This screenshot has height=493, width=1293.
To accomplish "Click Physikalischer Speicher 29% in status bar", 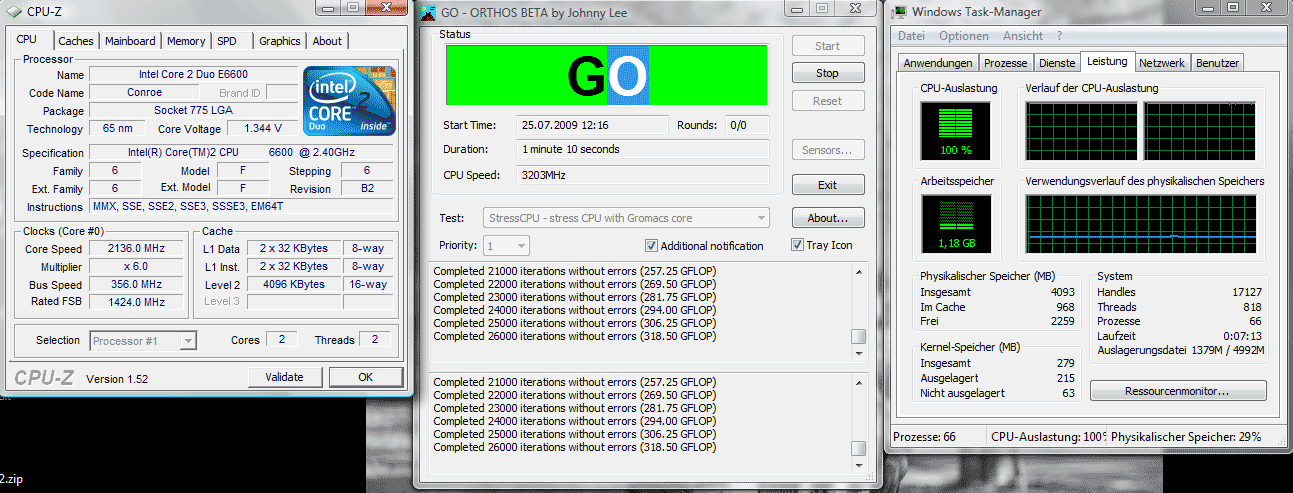I will pyautogui.click(x=1185, y=437).
